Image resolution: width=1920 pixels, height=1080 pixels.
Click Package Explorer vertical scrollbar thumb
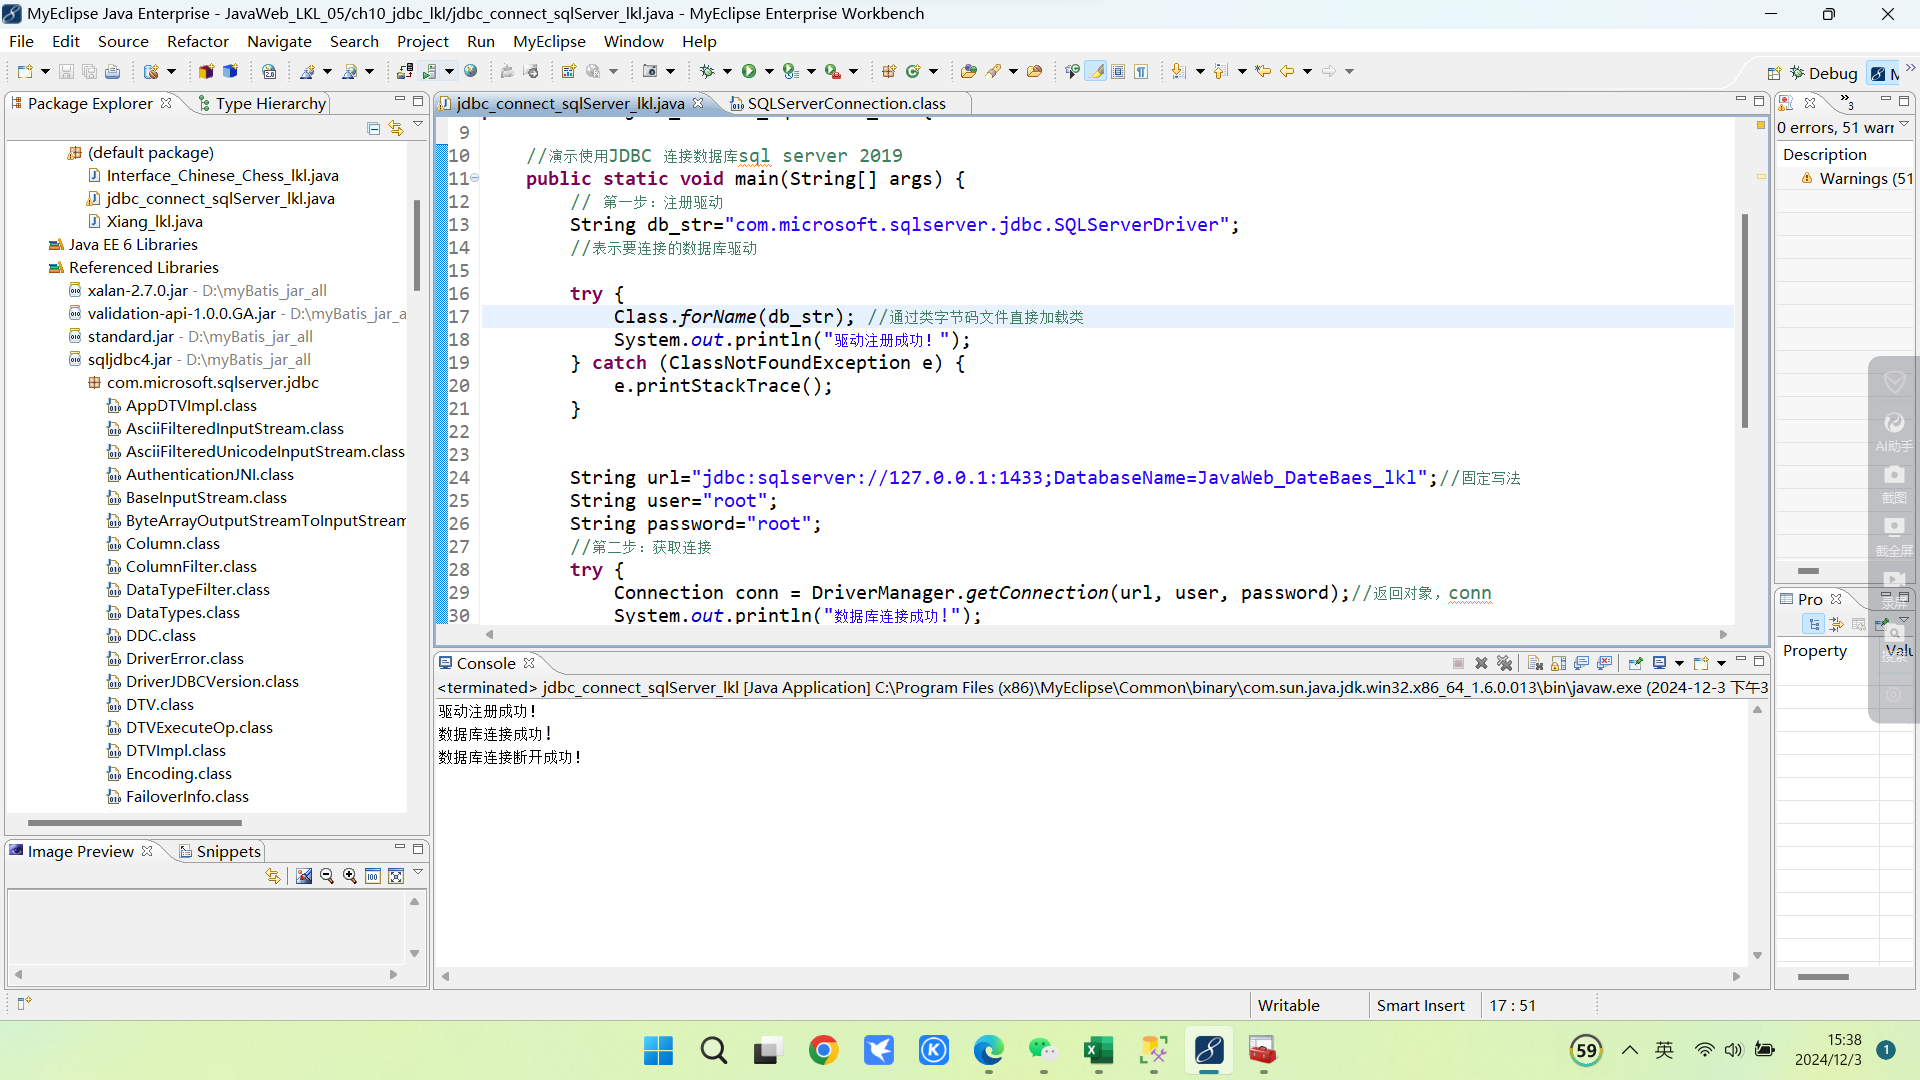(x=416, y=245)
